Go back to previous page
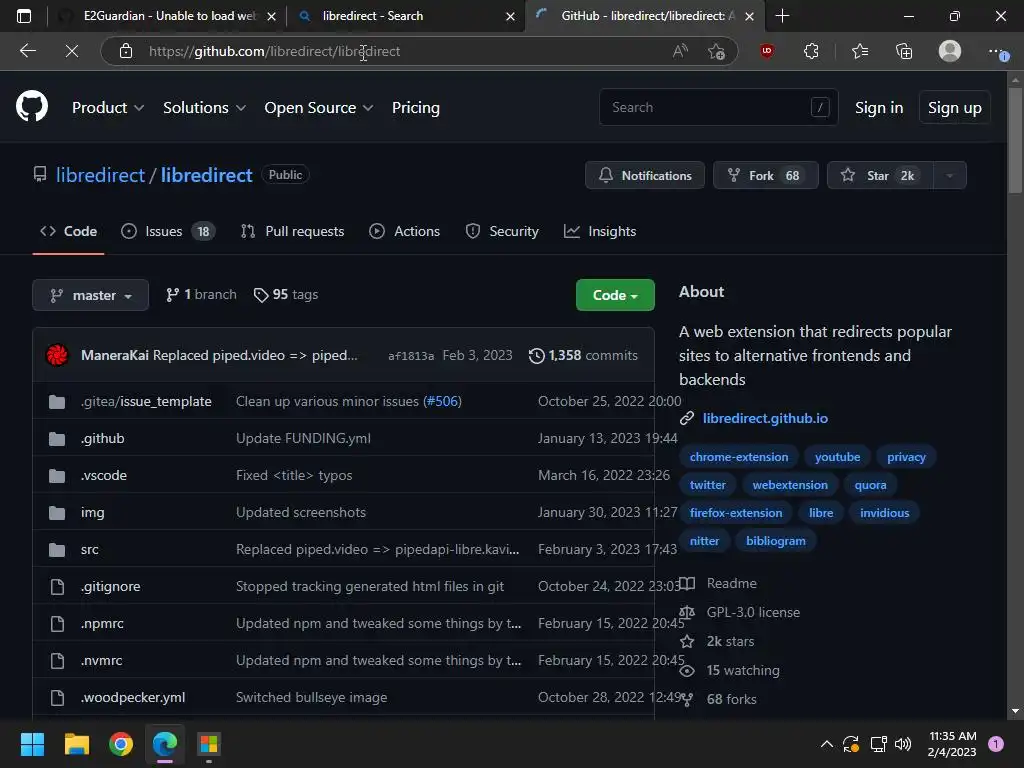This screenshot has height=768, width=1024. tap(27, 51)
